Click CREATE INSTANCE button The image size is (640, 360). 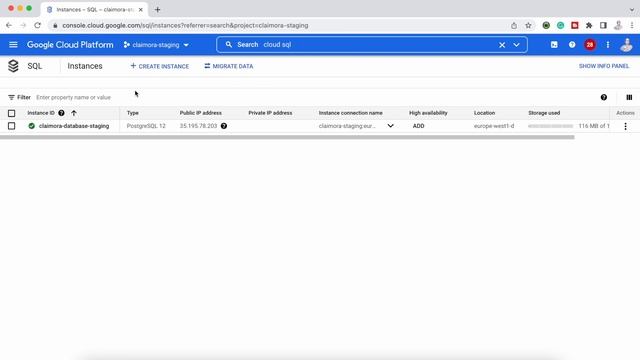(160, 66)
